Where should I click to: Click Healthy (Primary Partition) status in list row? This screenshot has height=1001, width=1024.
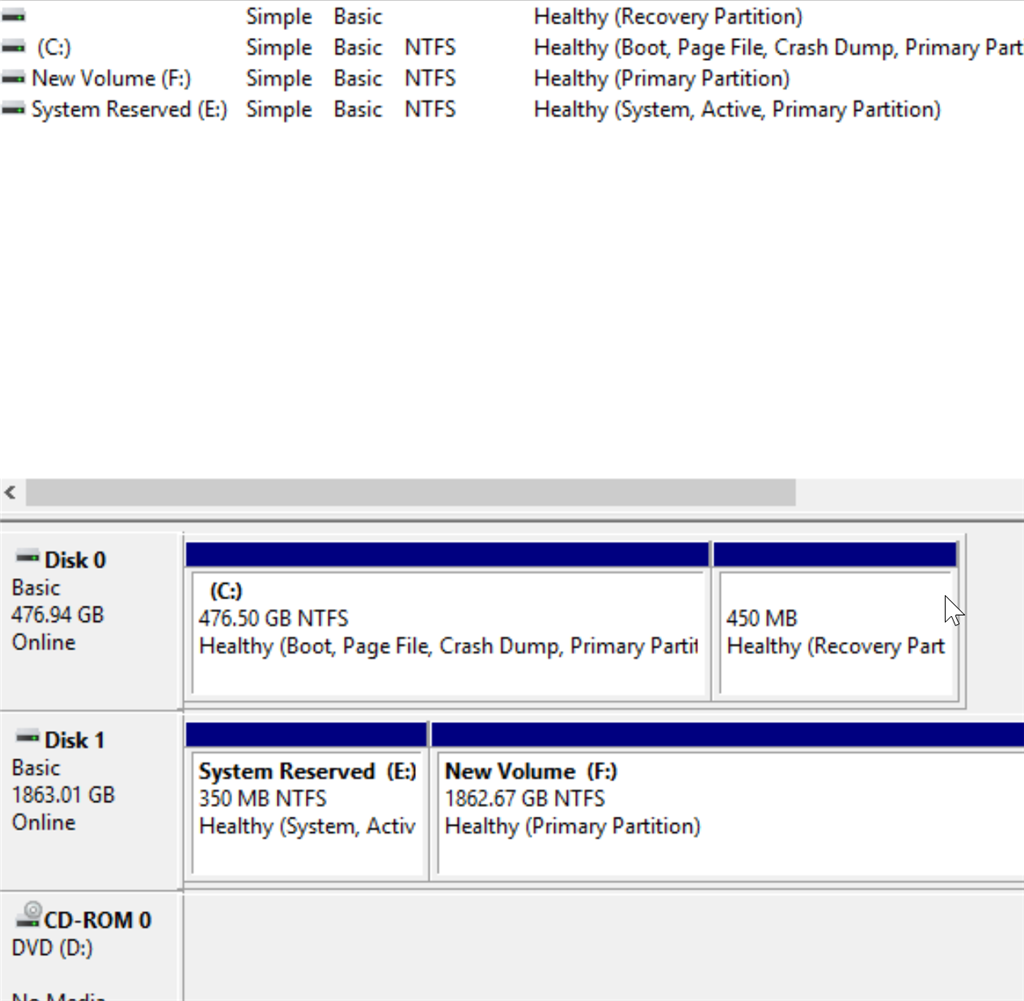[662, 78]
